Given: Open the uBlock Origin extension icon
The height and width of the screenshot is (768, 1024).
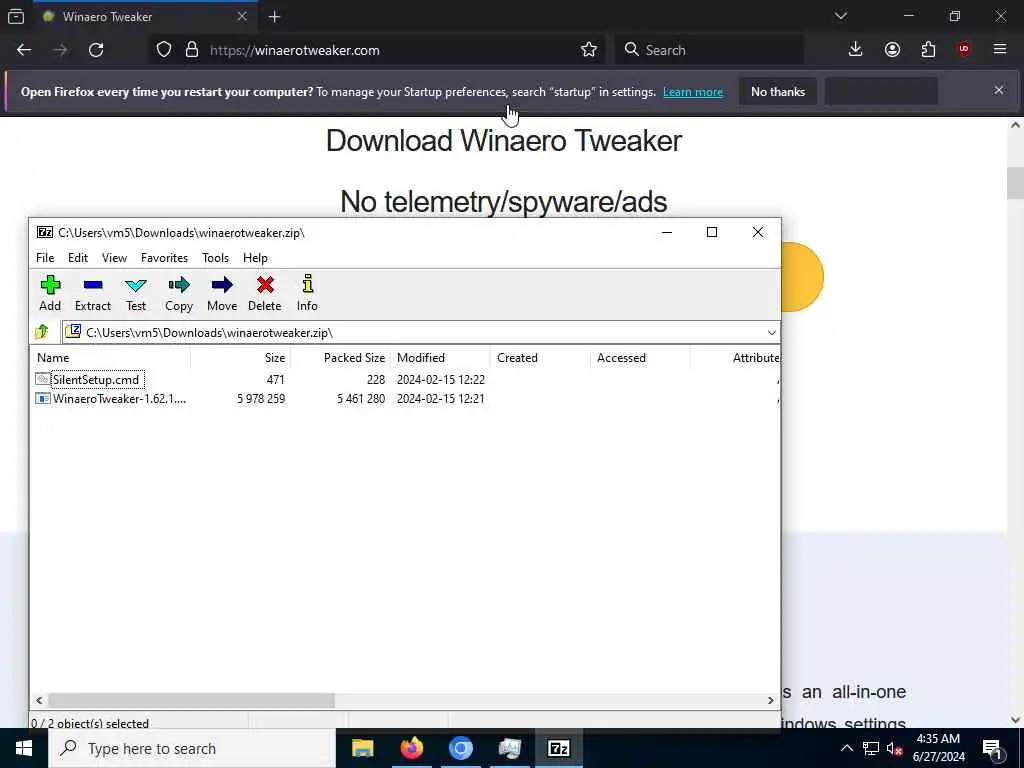Looking at the screenshot, I should pyautogui.click(x=964, y=50).
